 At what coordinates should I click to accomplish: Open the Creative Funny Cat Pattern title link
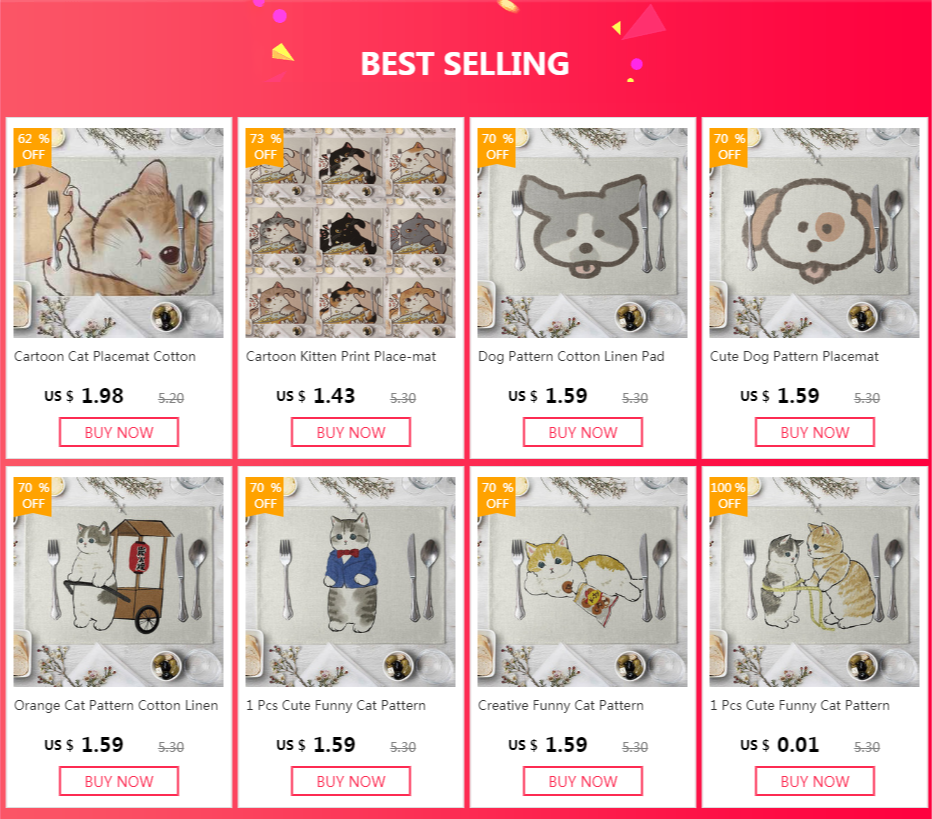561,705
